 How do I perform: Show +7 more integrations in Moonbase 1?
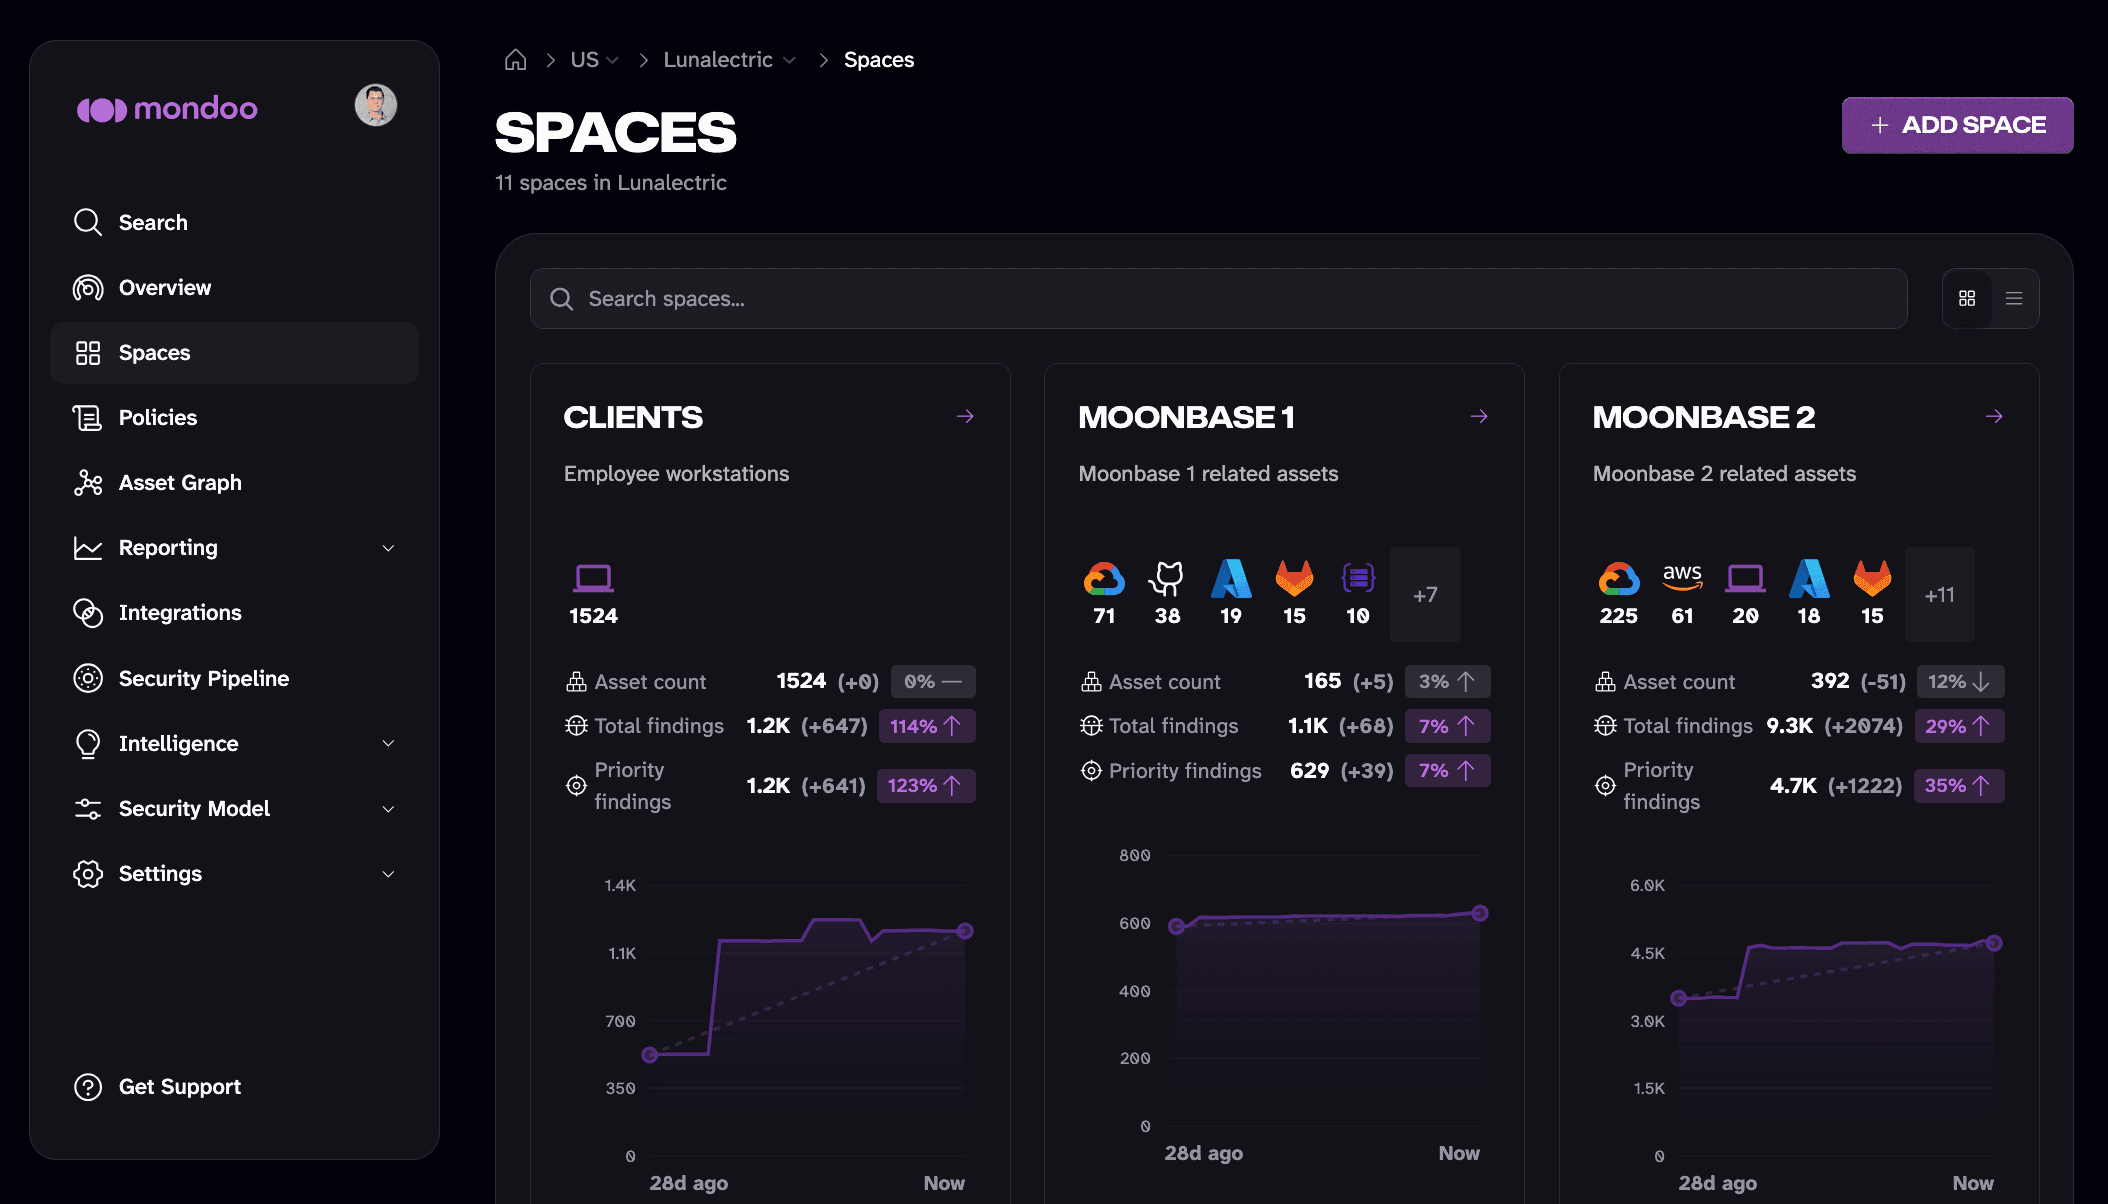click(x=1425, y=595)
